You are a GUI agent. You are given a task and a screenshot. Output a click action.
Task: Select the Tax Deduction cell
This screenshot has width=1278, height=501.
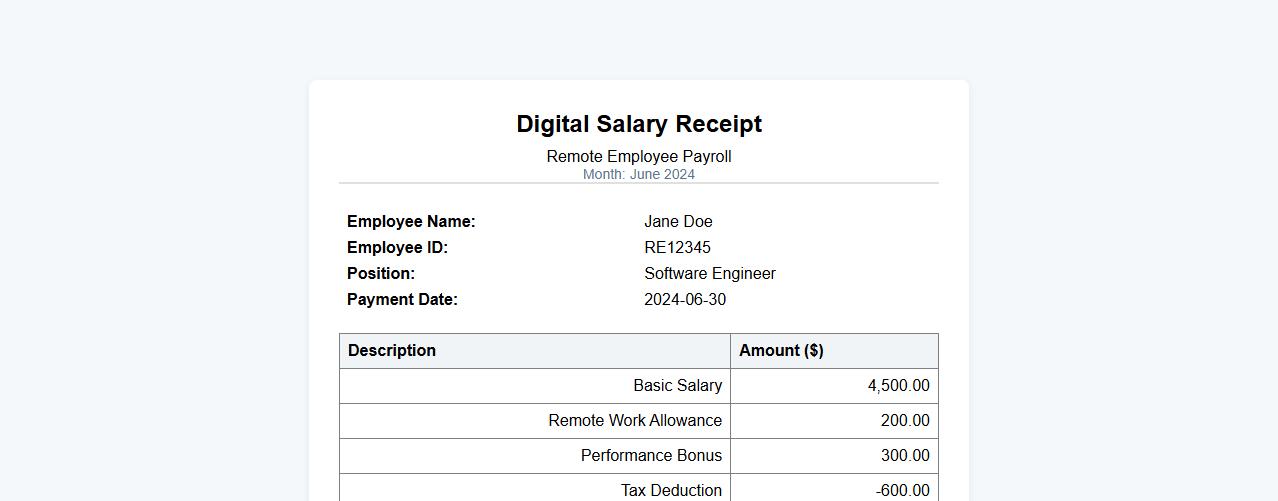[535, 488]
